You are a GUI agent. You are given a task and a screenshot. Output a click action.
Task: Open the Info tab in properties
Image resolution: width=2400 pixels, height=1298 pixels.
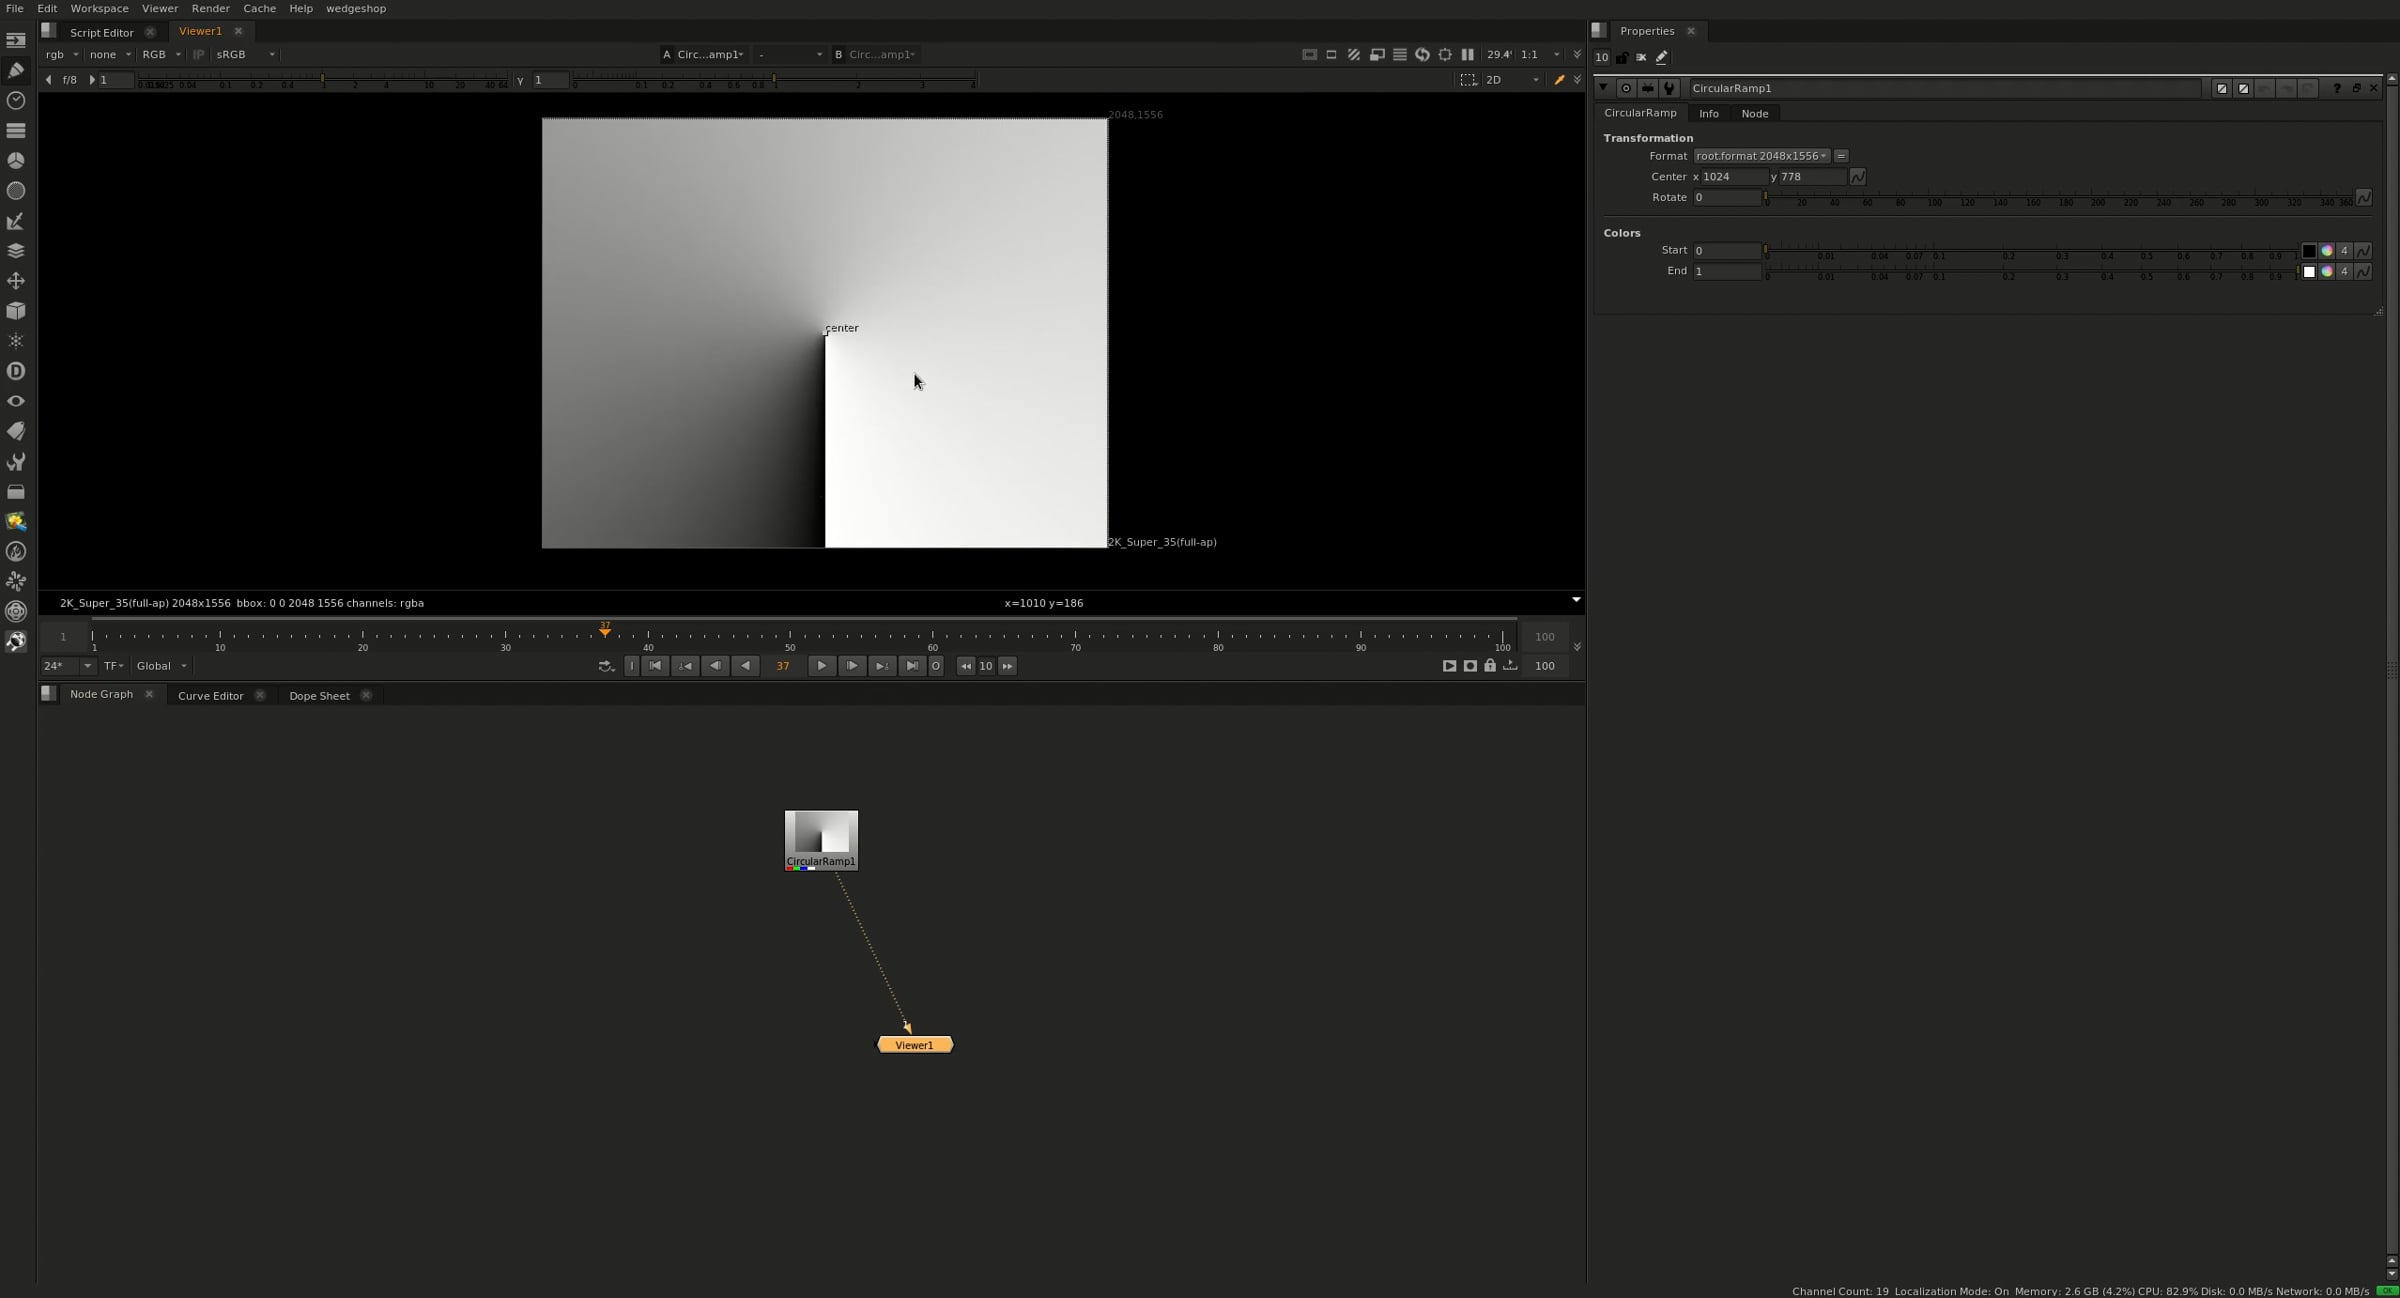1708,114
